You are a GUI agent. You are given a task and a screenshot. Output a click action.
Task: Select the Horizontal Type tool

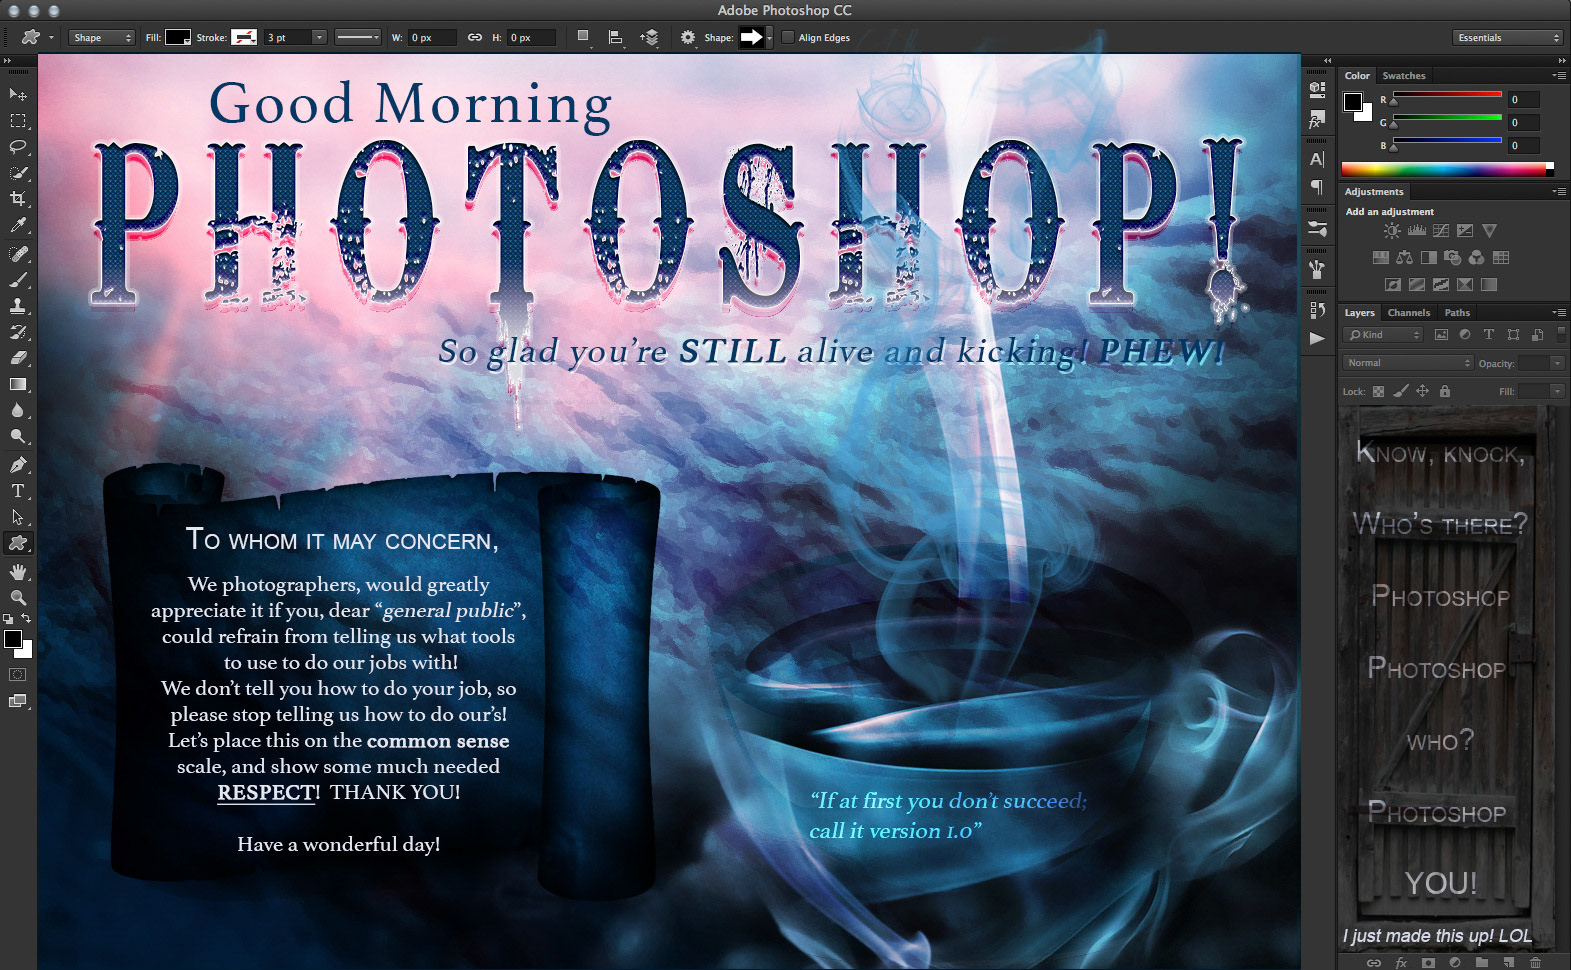18,490
